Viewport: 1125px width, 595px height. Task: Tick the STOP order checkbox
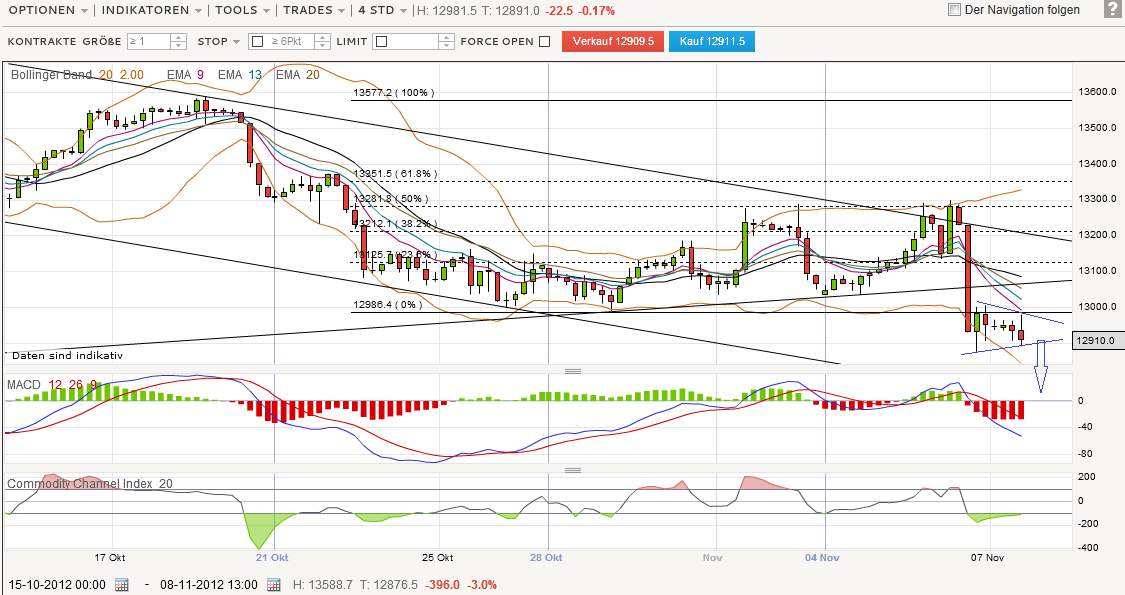pos(258,42)
